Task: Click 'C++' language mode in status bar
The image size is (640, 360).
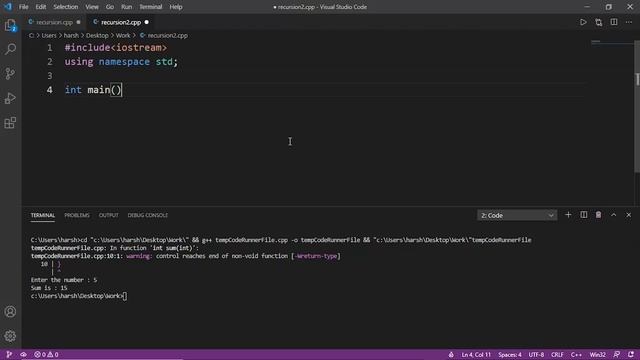Action: [576, 355]
